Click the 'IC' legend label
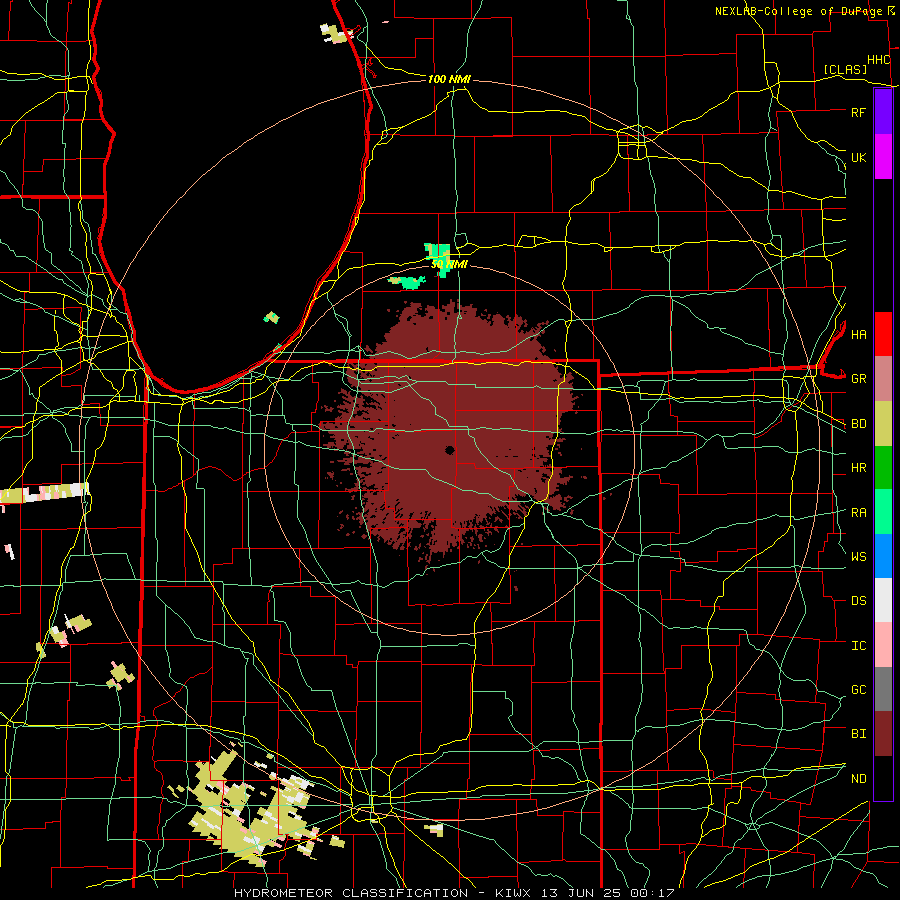This screenshot has width=900, height=900. [858, 646]
